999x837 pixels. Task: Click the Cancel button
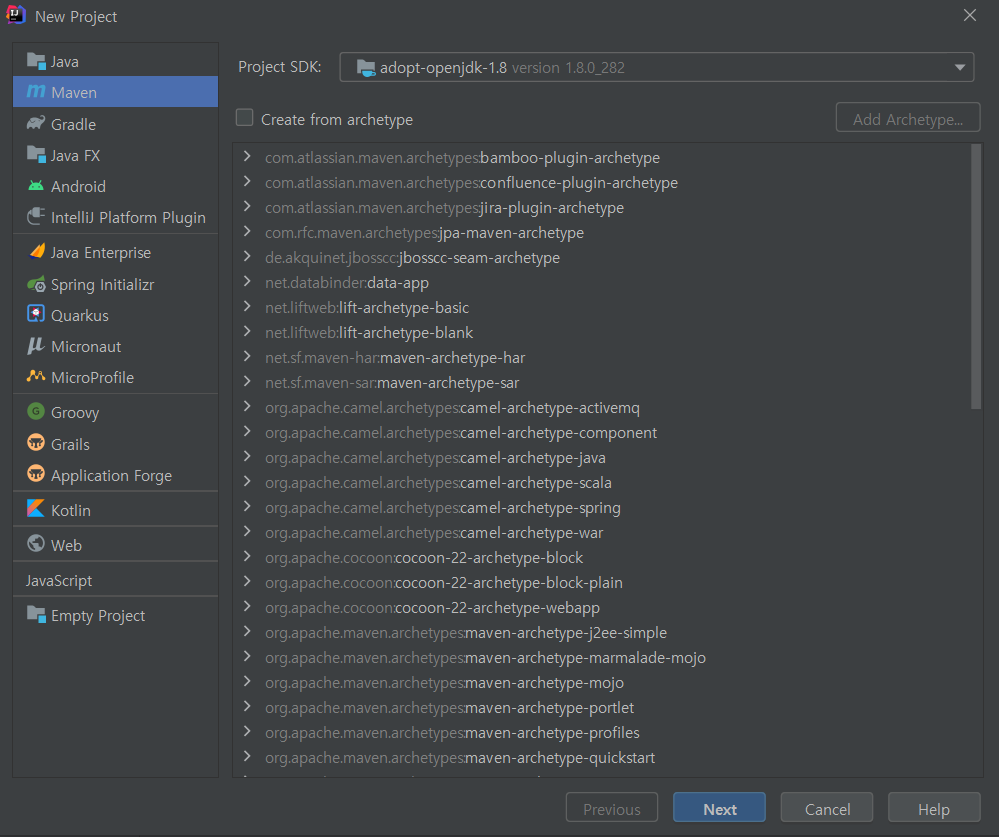pyautogui.click(x=827, y=808)
